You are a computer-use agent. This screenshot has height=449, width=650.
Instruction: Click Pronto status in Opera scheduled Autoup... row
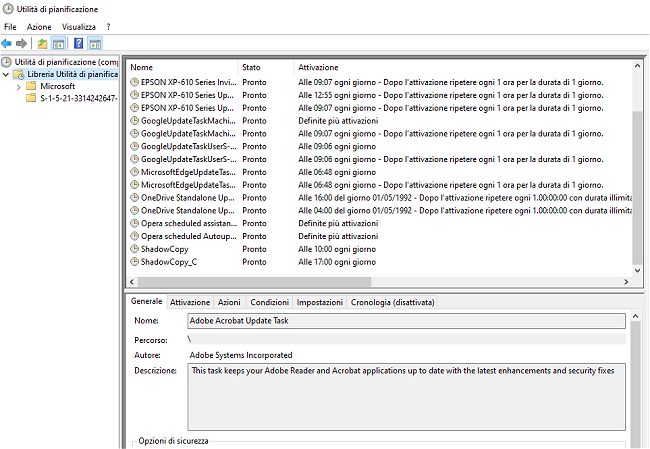(254, 236)
